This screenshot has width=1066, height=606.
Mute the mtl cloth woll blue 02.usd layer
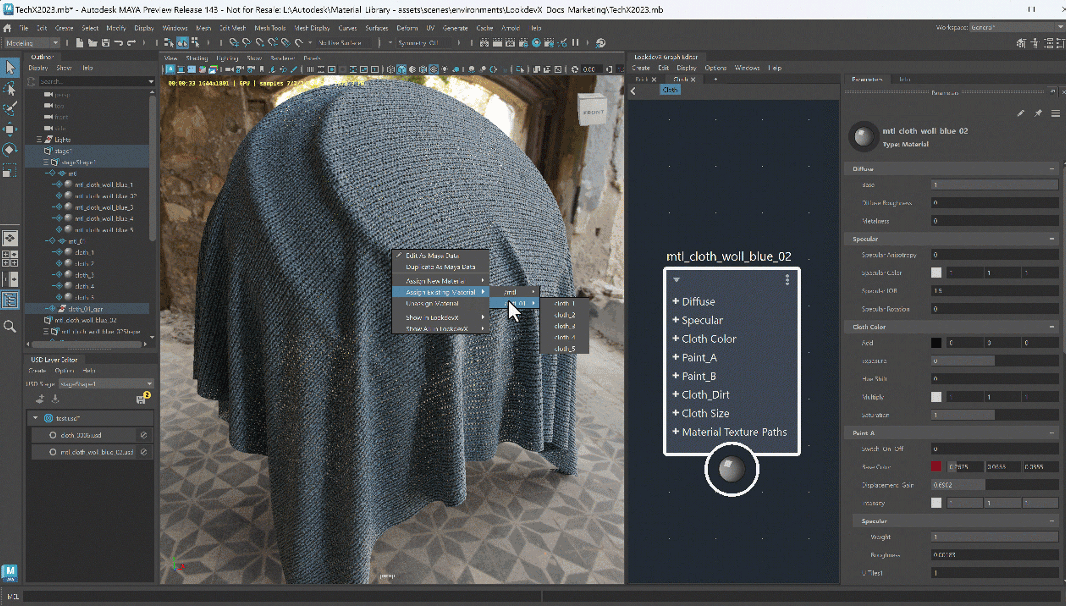144,452
